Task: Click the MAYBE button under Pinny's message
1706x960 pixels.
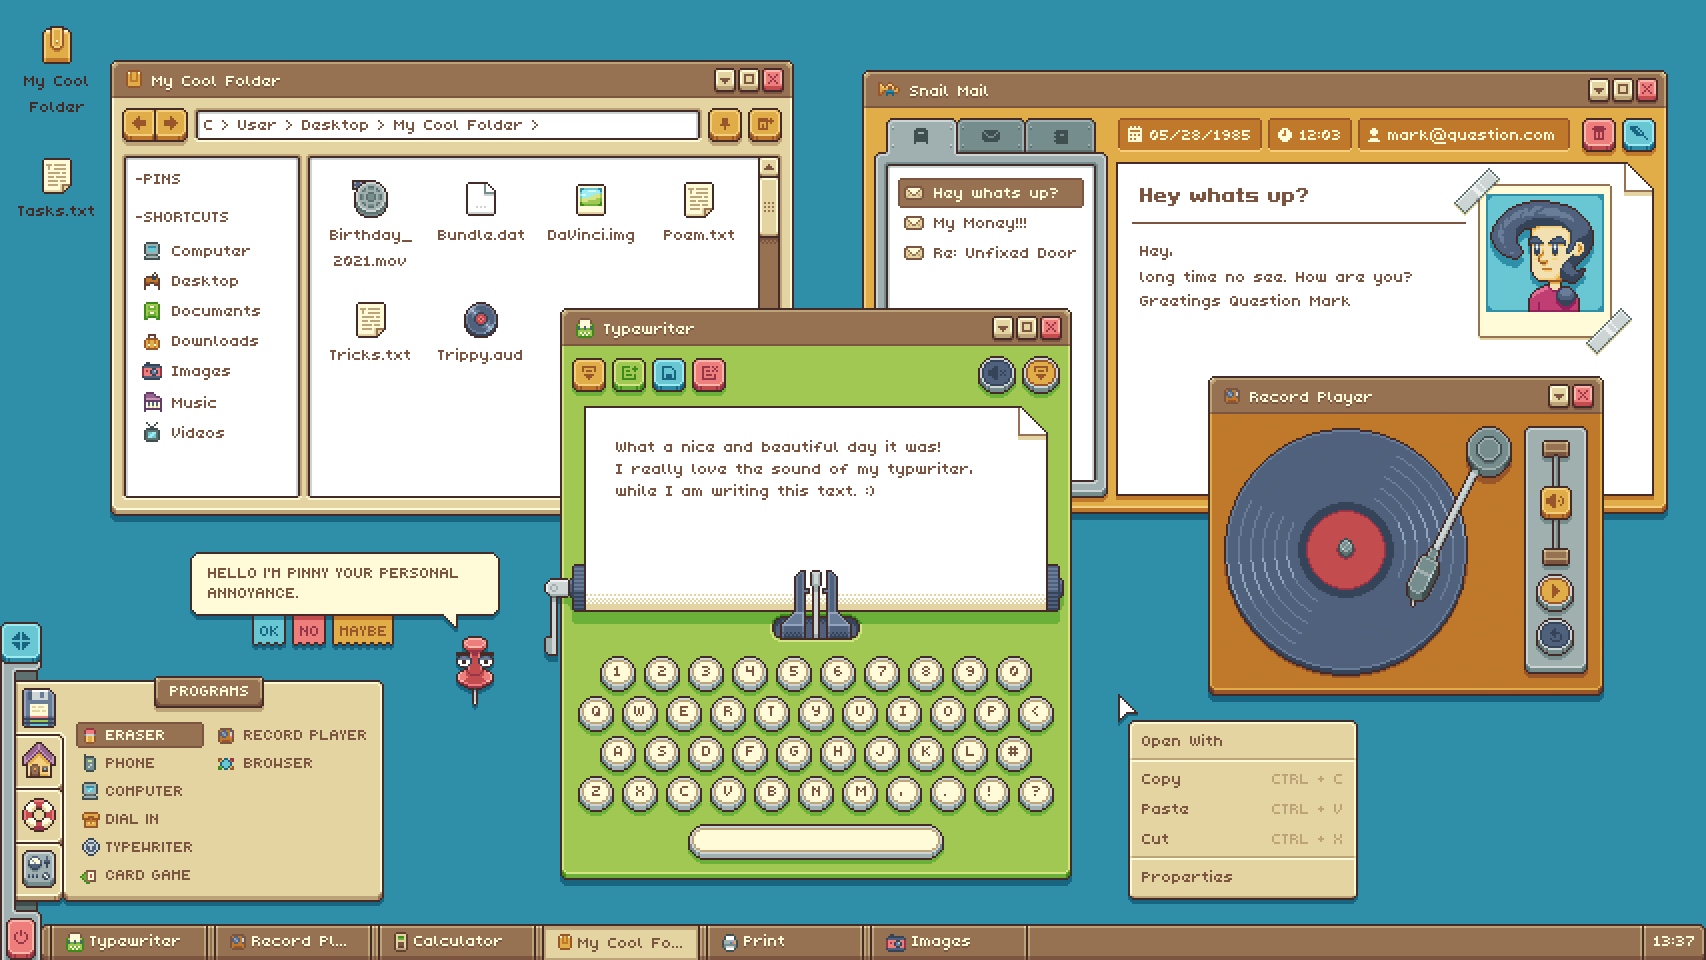Action: tap(362, 631)
